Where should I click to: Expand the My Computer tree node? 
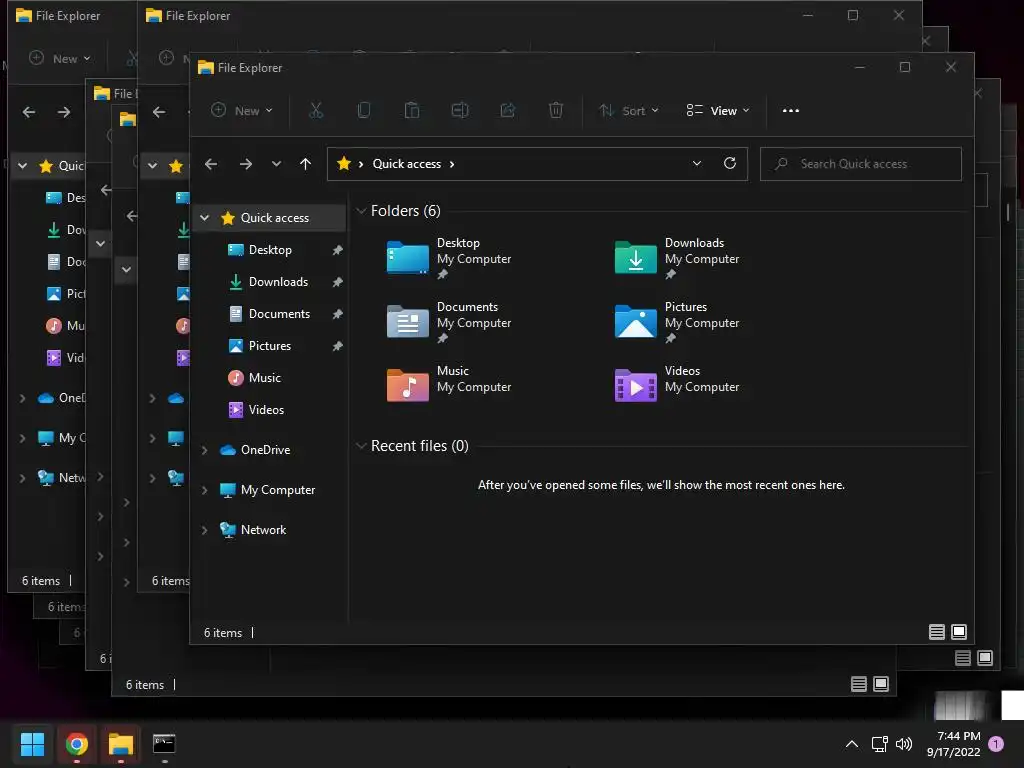[x=204, y=490]
